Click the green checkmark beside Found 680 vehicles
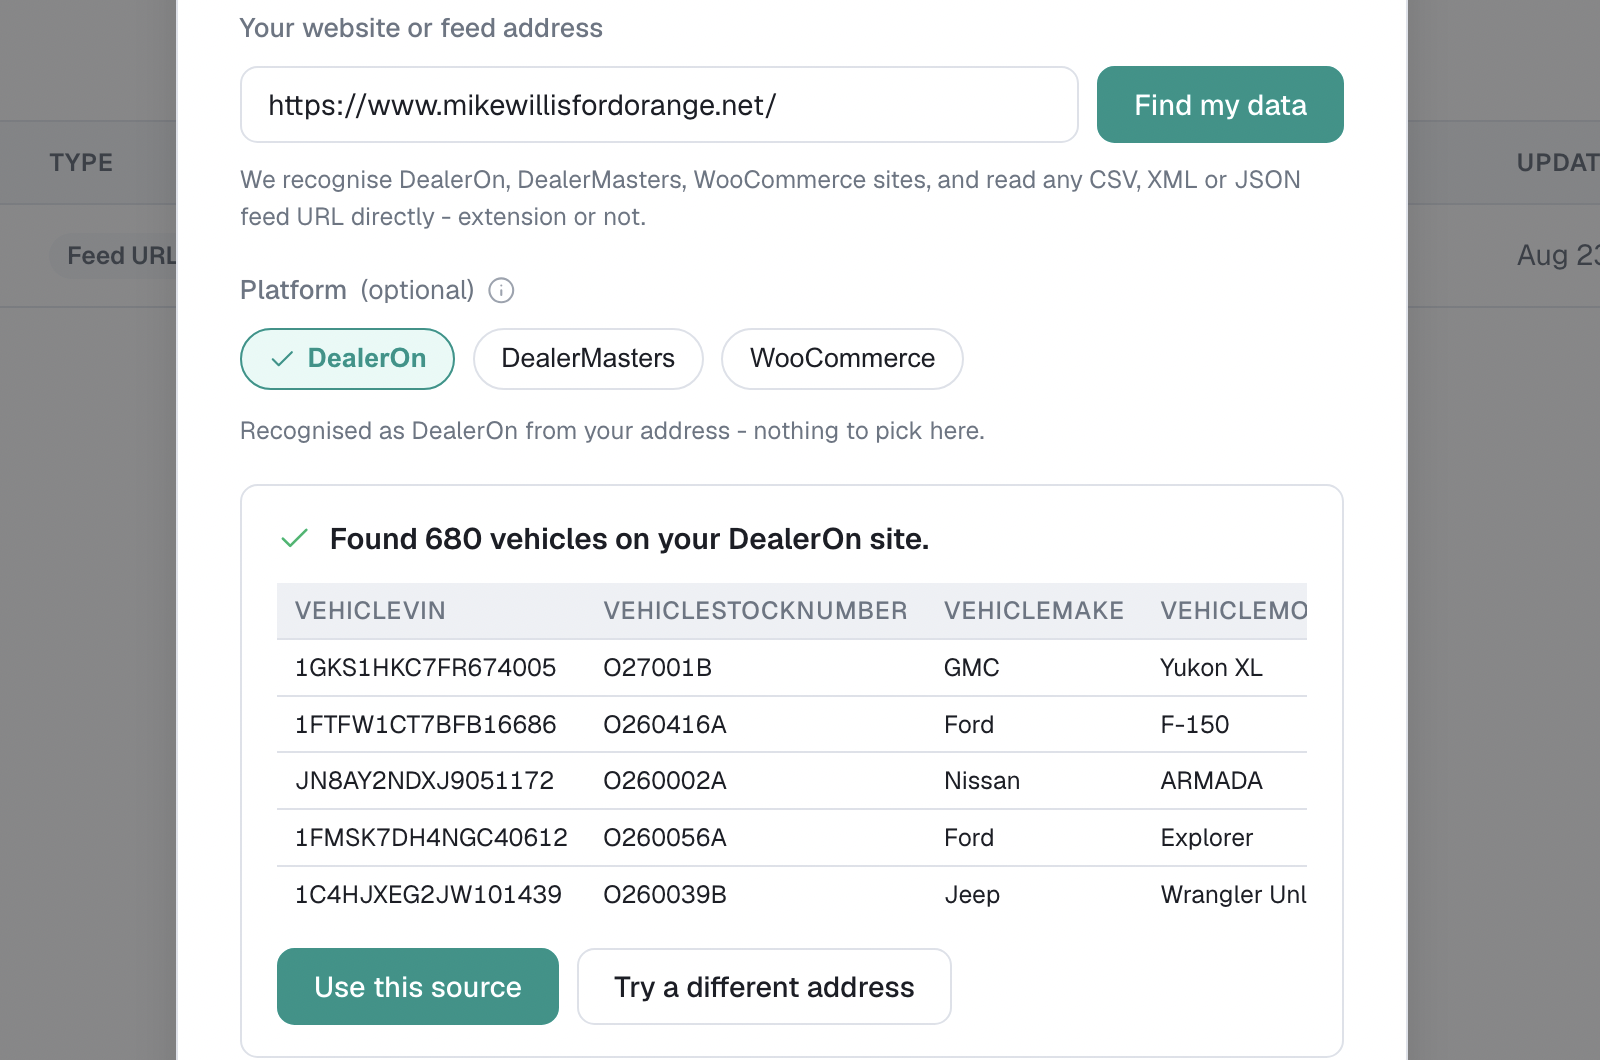 pyautogui.click(x=294, y=539)
